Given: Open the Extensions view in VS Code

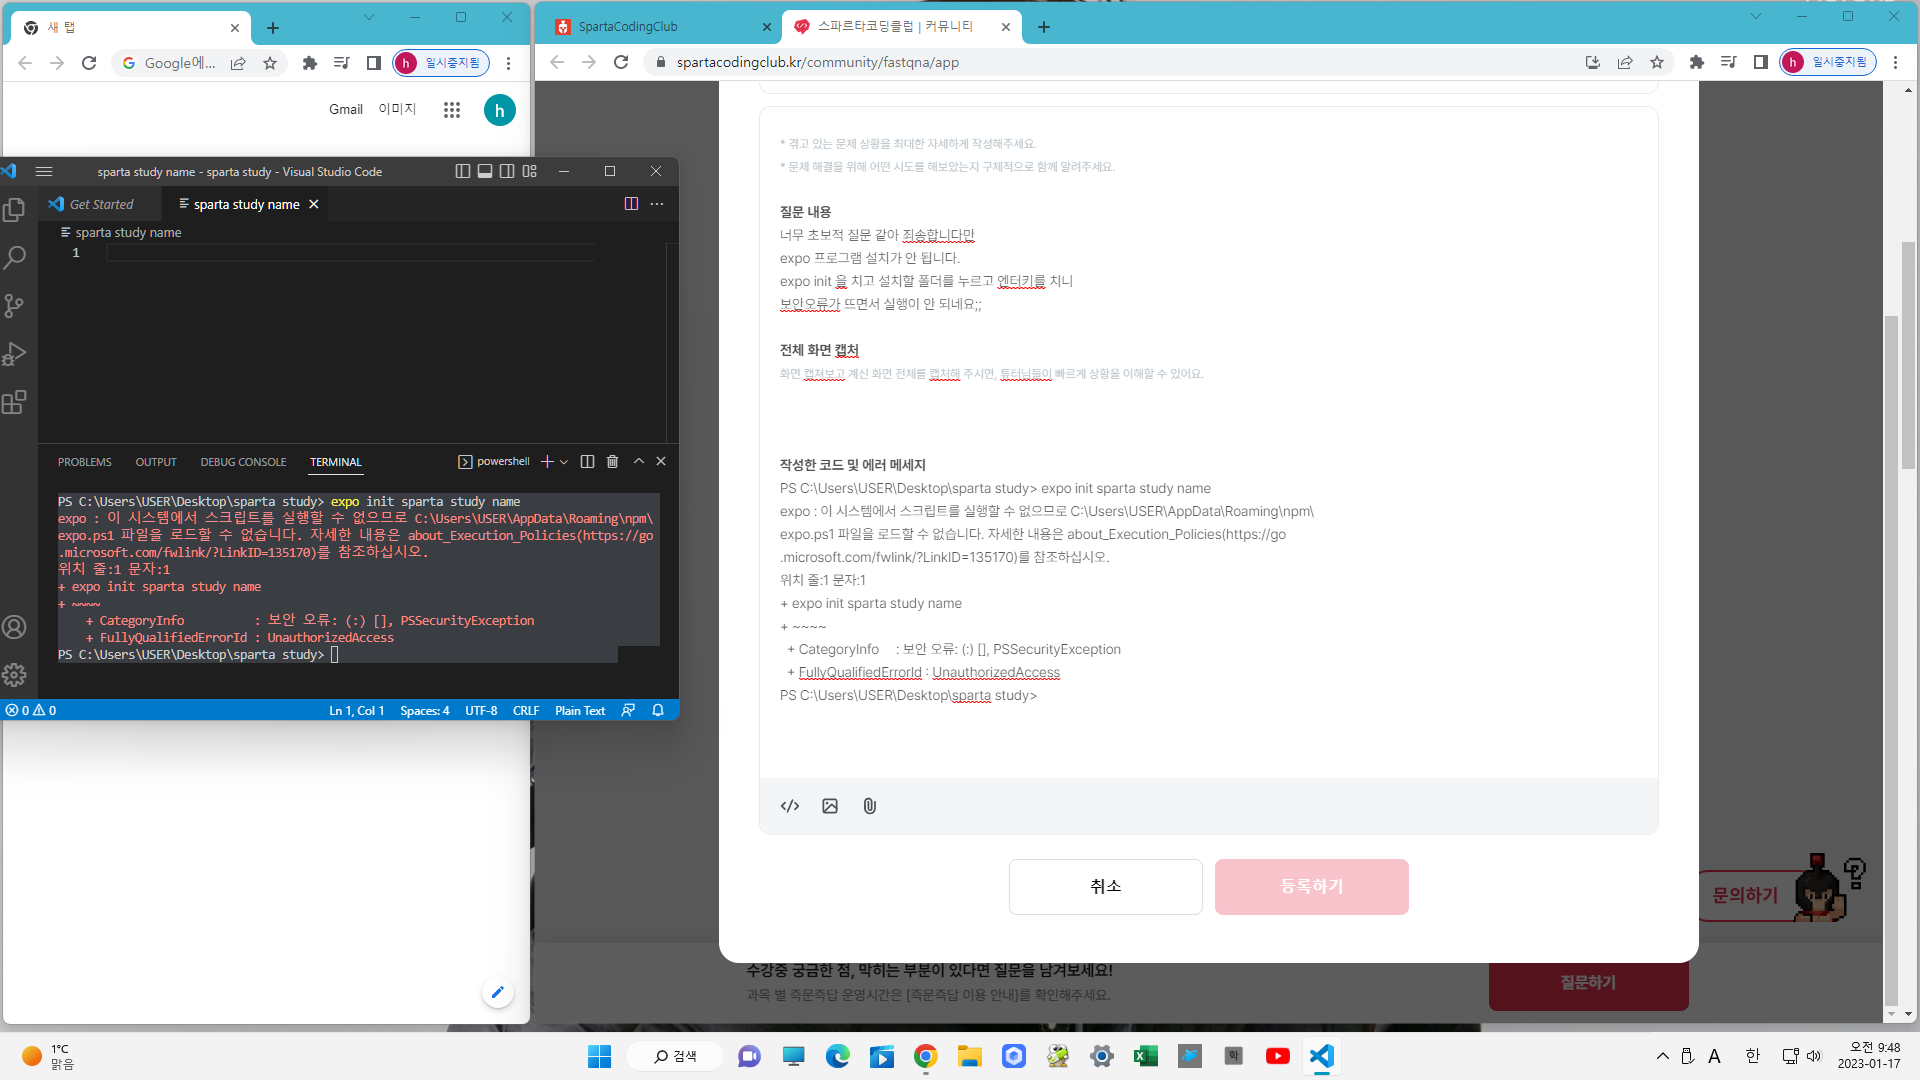Looking at the screenshot, I should point(14,402).
